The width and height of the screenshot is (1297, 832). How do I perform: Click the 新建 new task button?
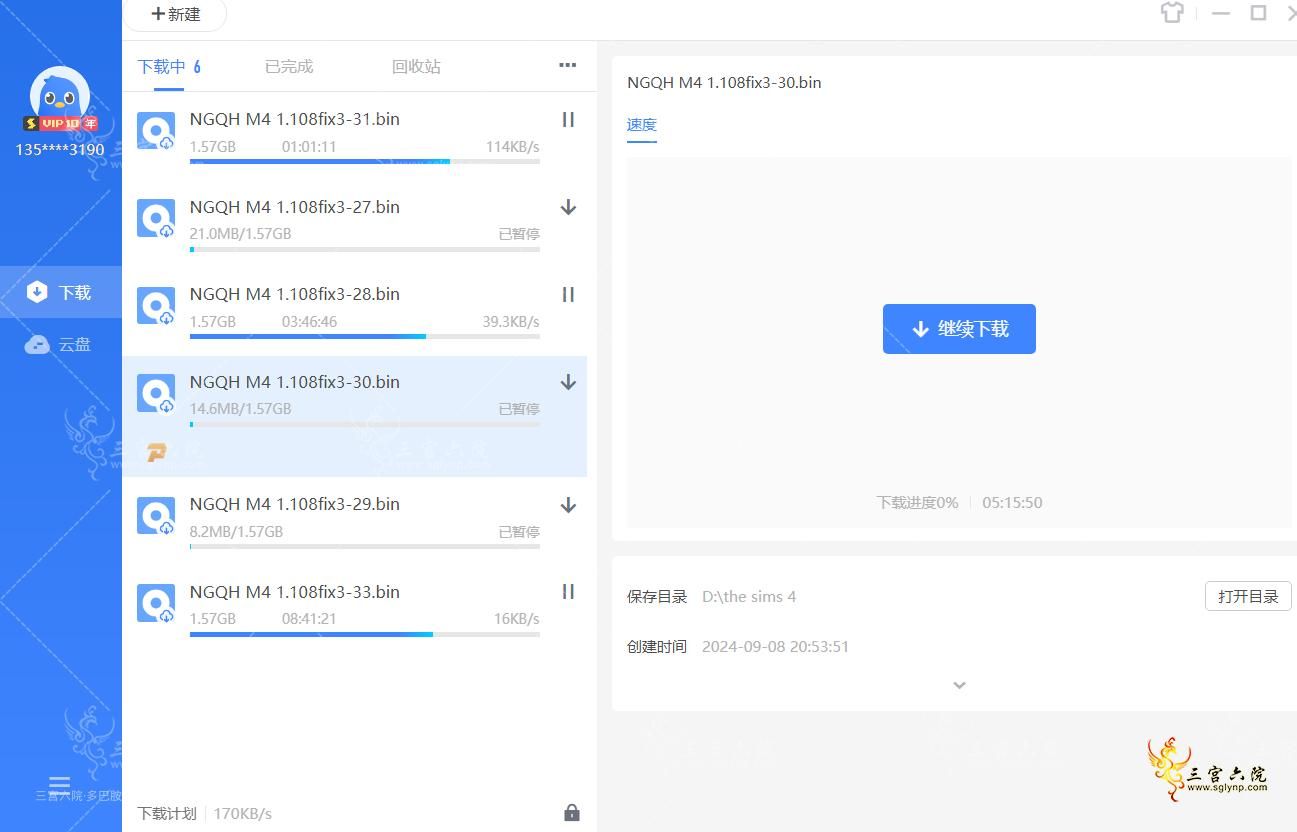click(175, 14)
